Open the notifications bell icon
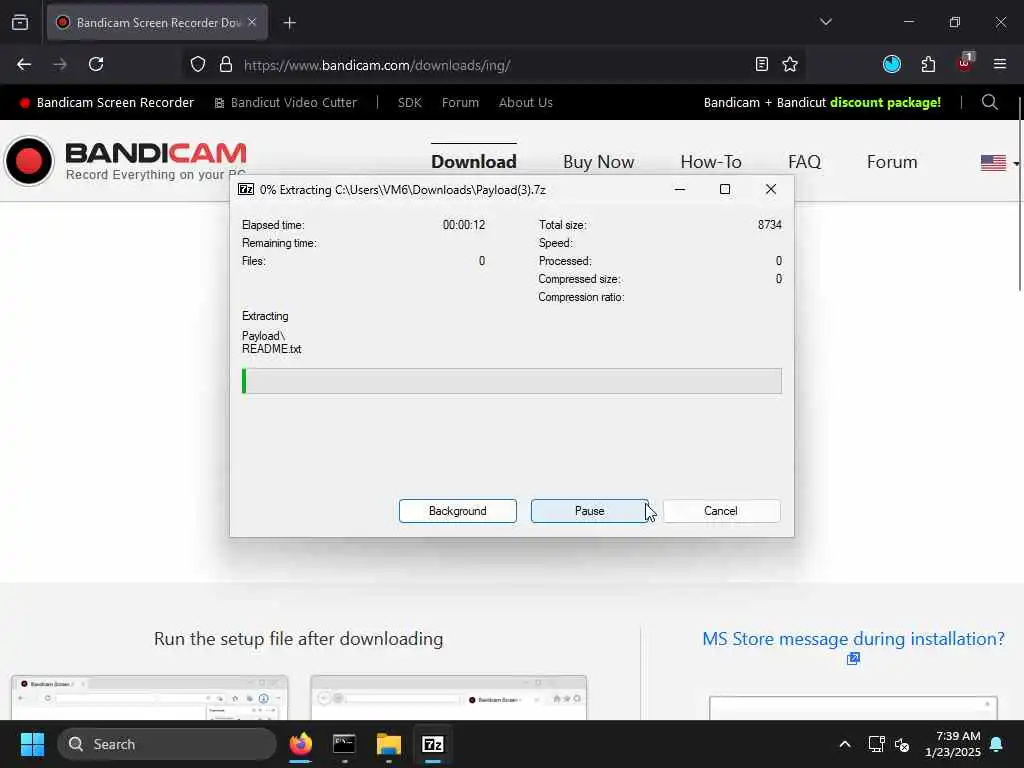Viewport: 1024px width, 768px height. tap(997, 744)
